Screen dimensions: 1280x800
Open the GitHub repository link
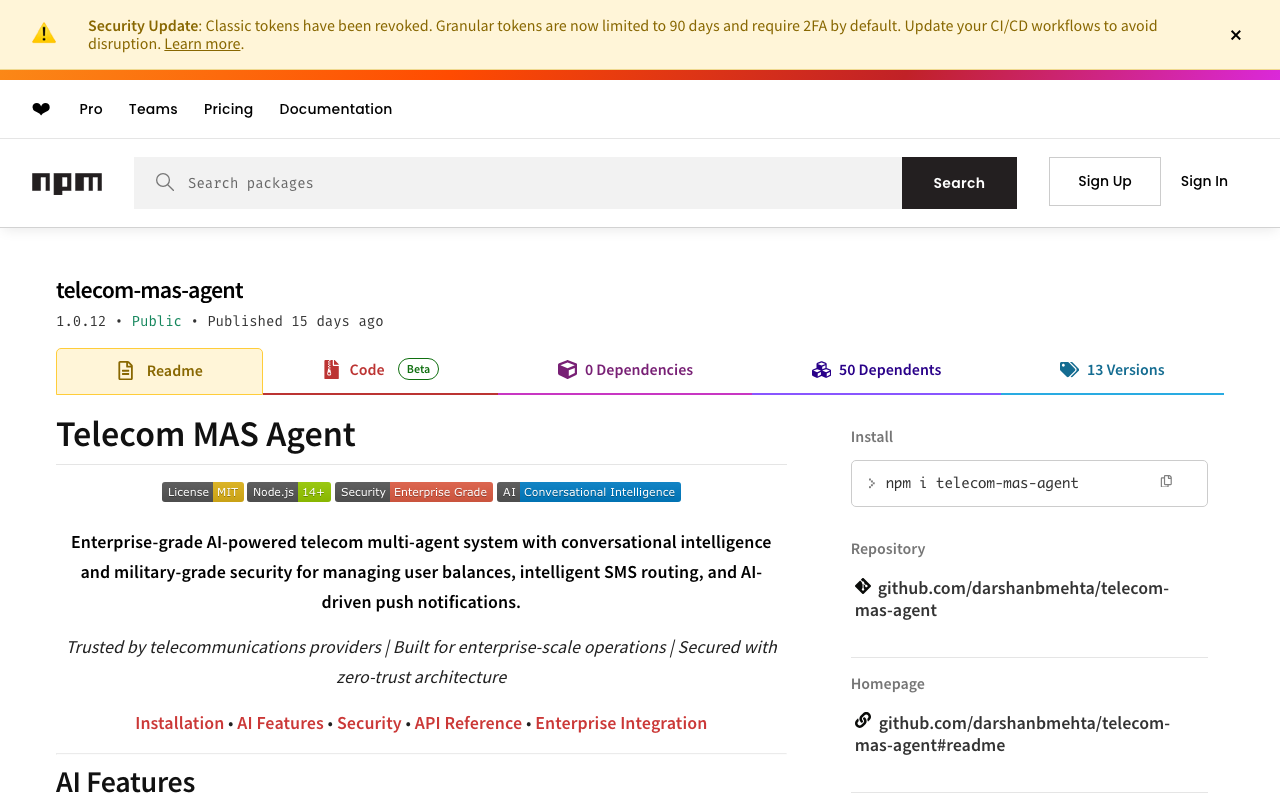point(1012,599)
